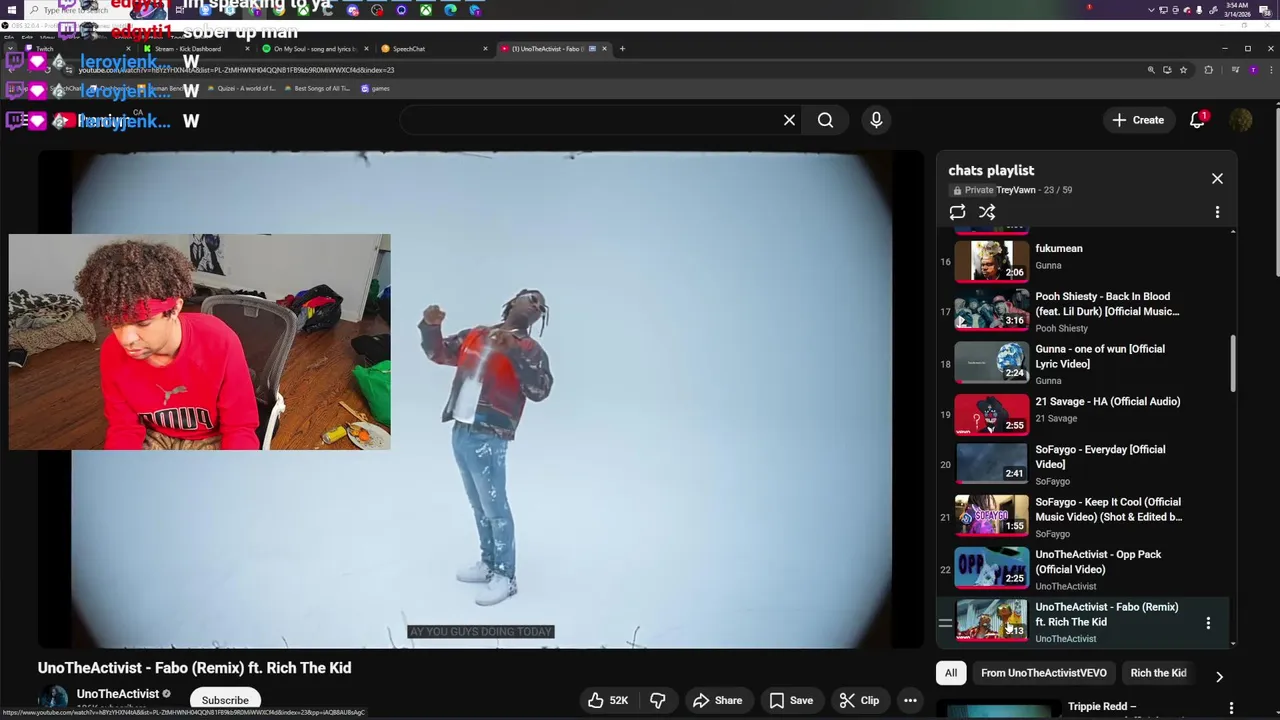Clear the YouTube search box with X
This screenshot has height=720, width=1280.
[x=789, y=120]
